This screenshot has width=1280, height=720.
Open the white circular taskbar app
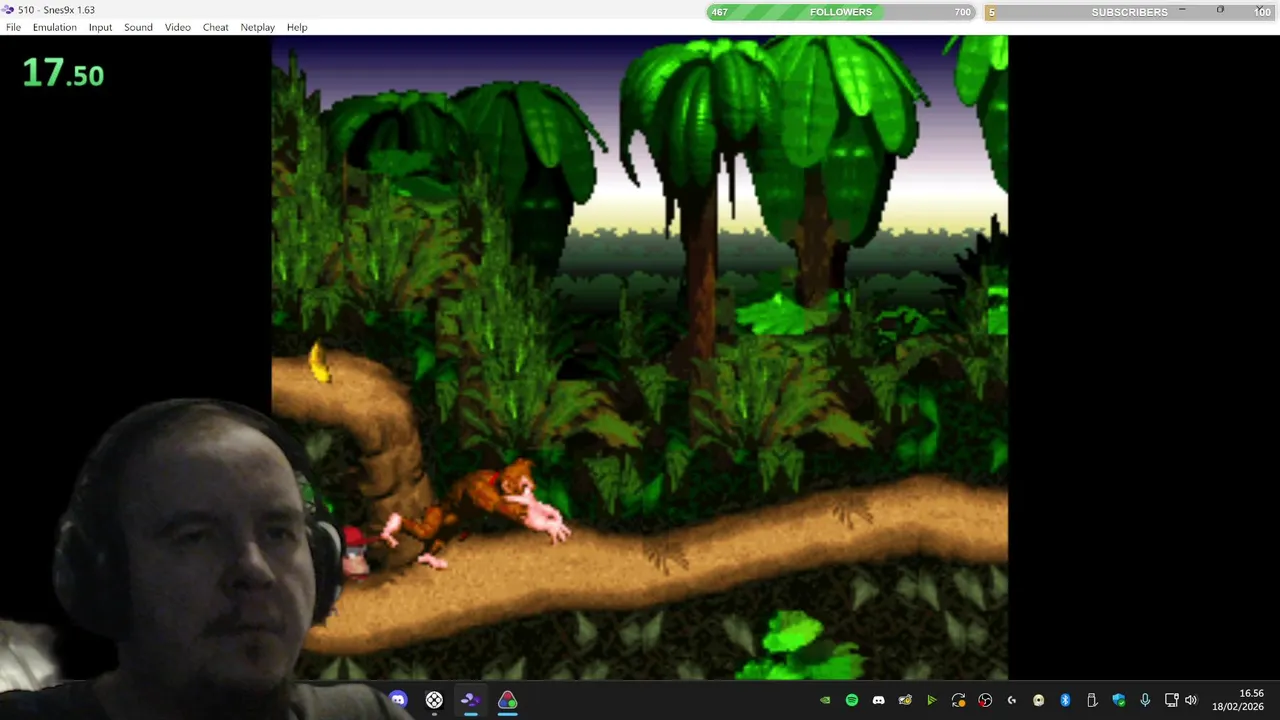434,700
